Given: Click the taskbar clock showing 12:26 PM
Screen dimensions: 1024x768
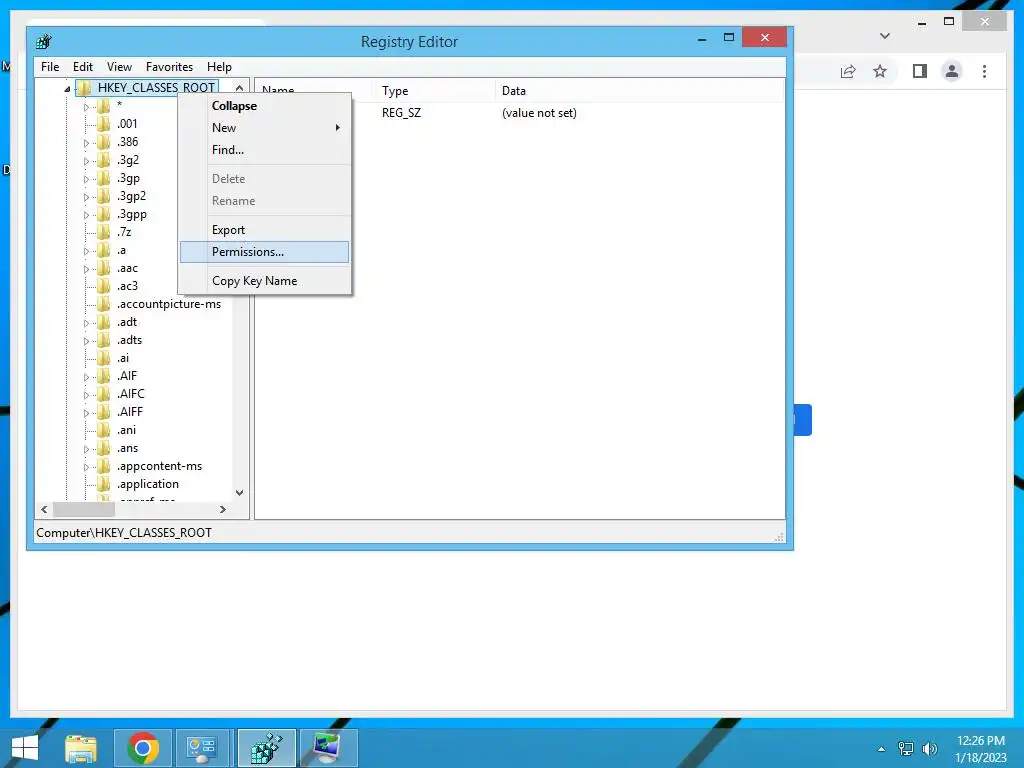Looking at the screenshot, I should click(980, 741).
